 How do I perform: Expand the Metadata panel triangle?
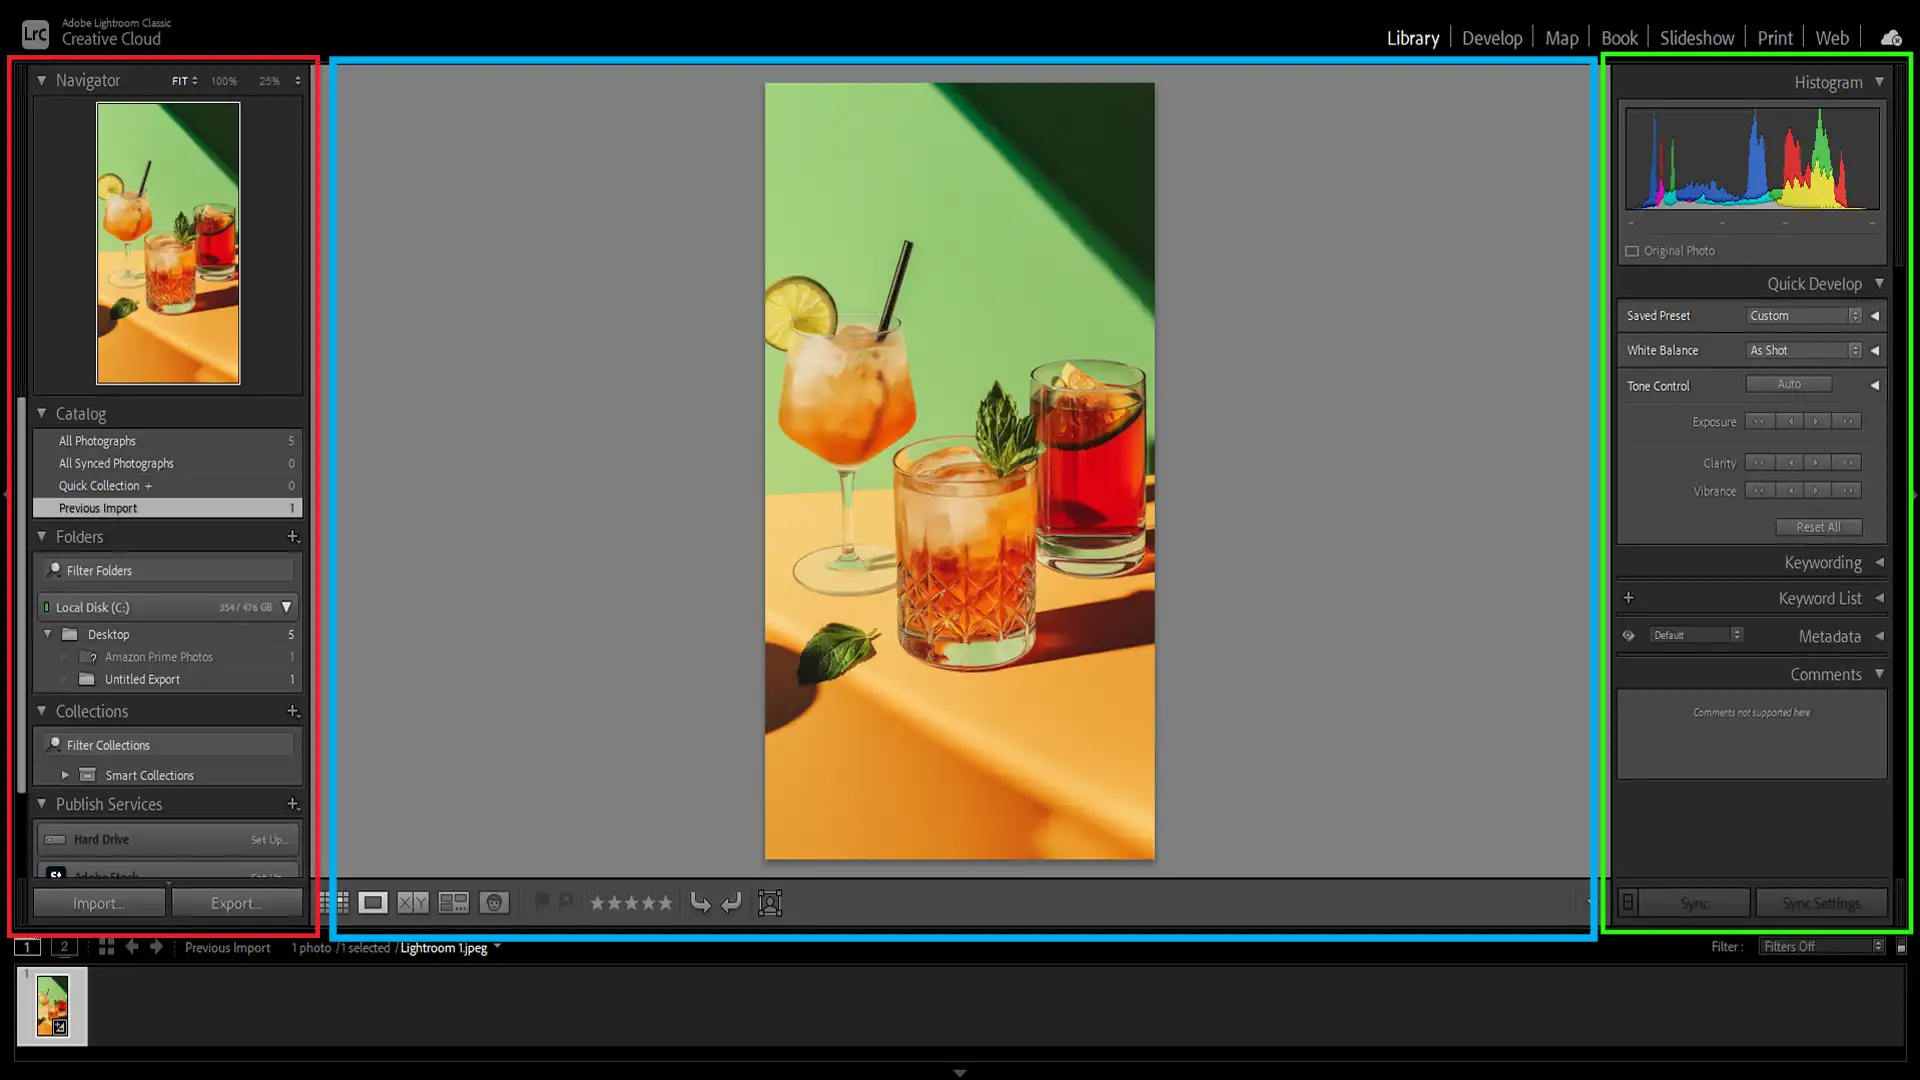pos(1879,636)
